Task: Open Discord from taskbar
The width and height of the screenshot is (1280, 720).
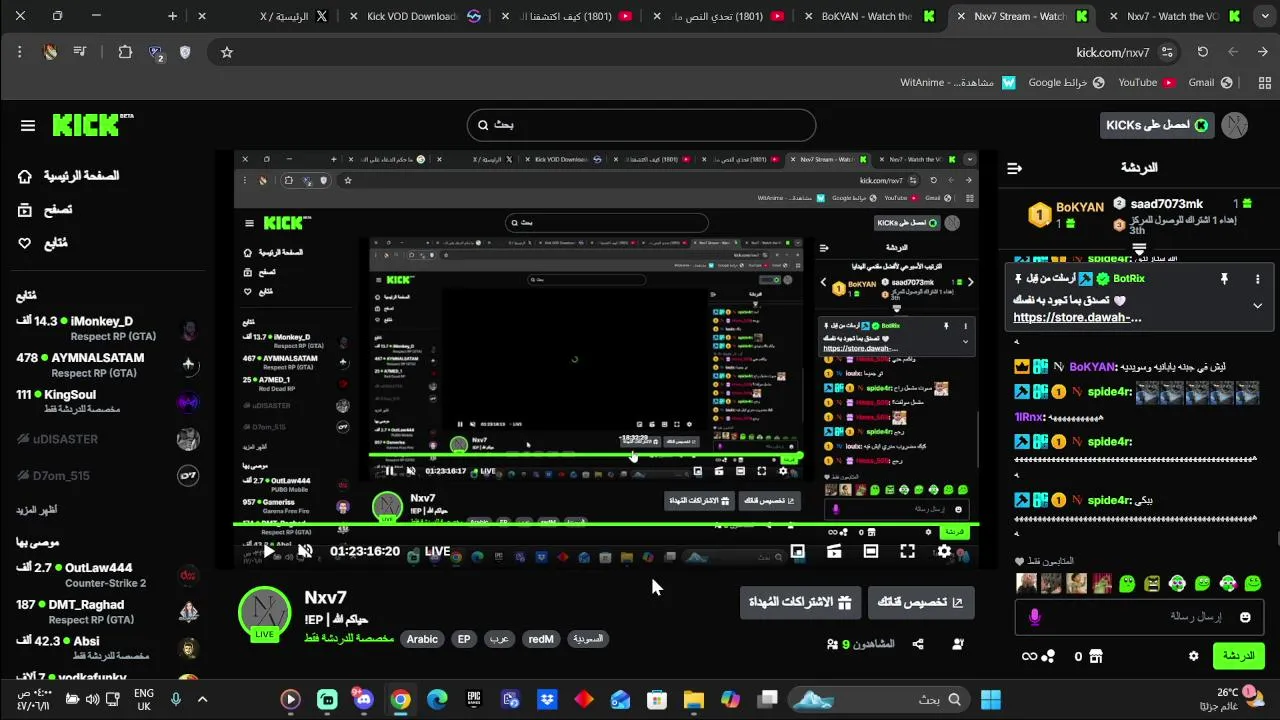Action: tap(364, 700)
